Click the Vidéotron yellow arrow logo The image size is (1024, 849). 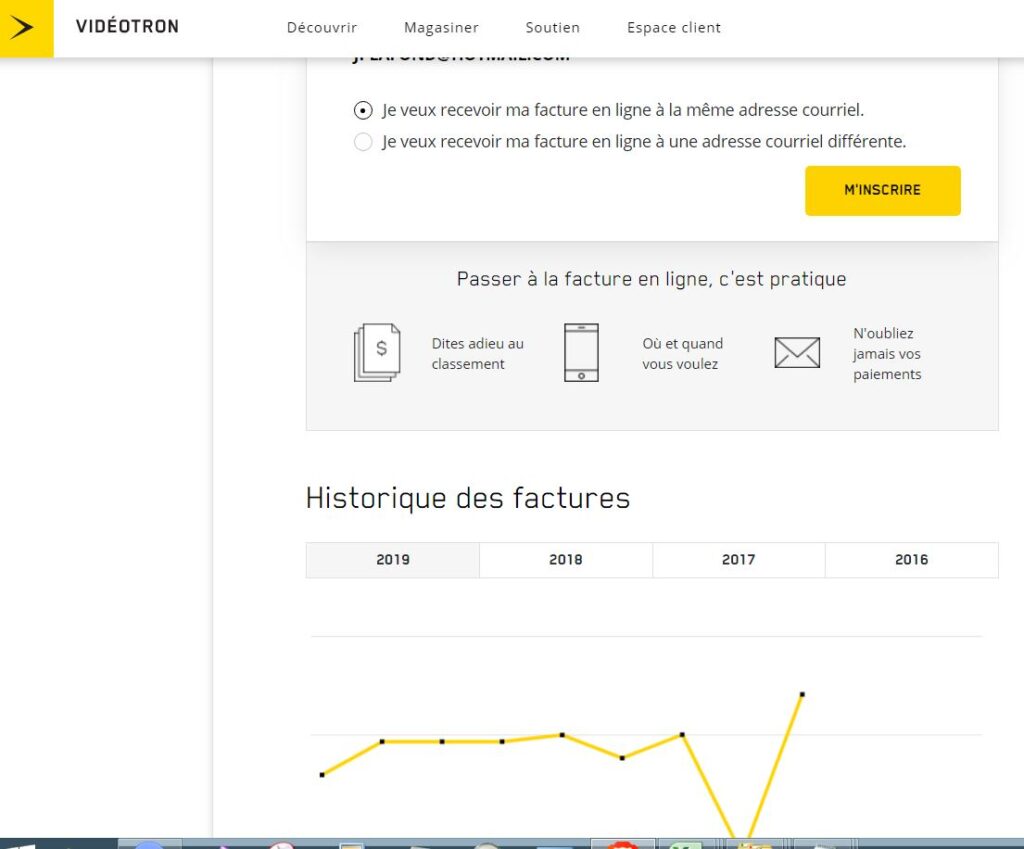pos(26,28)
